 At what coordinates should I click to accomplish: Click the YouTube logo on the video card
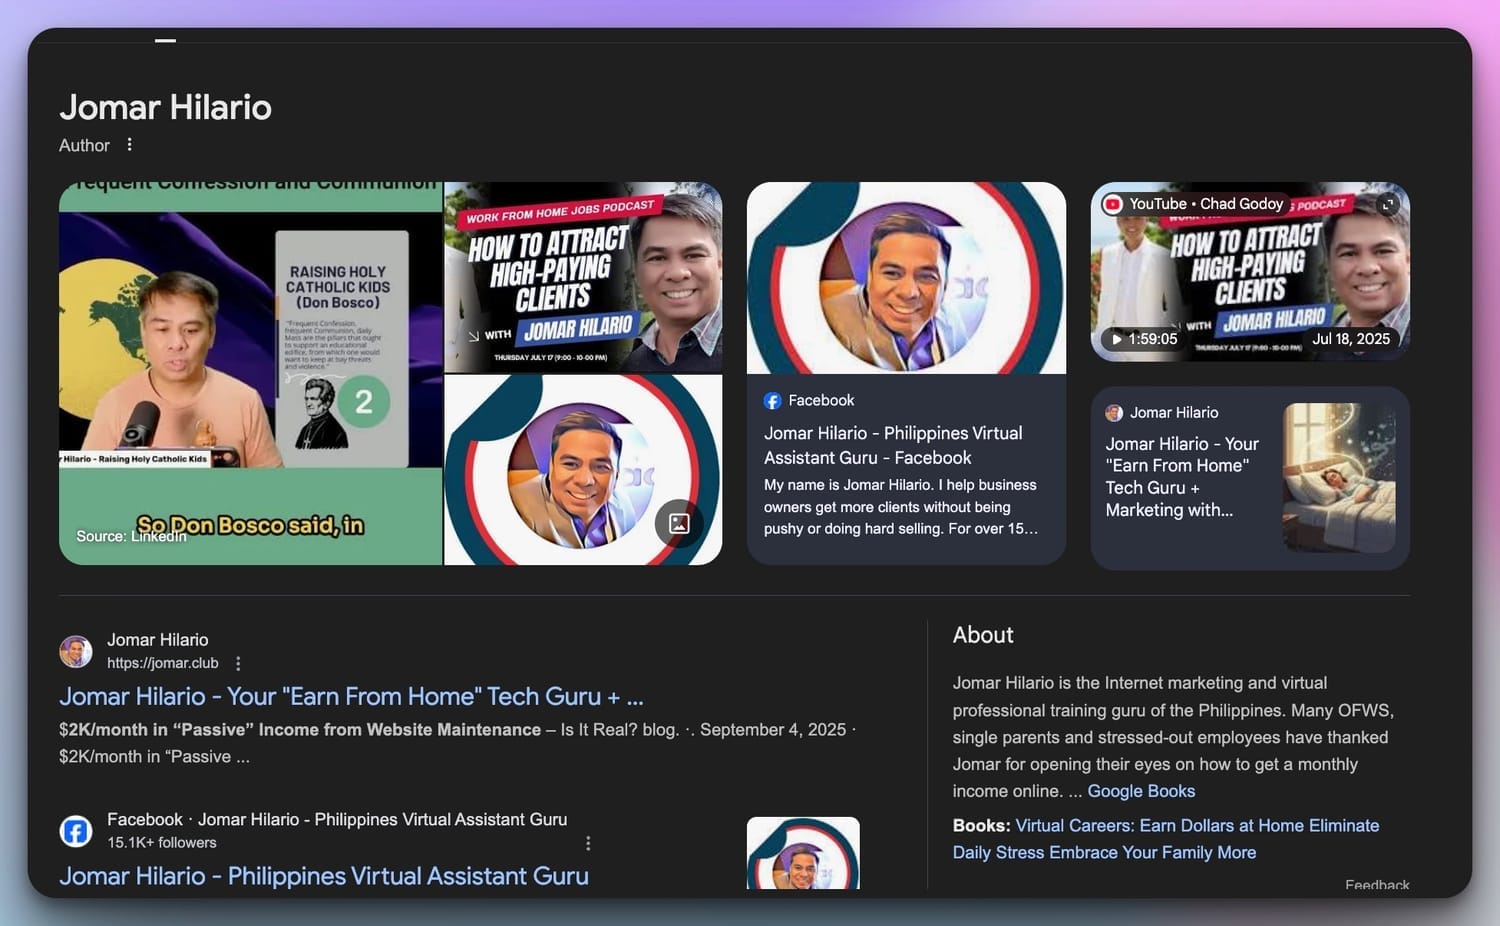[x=1112, y=204]
